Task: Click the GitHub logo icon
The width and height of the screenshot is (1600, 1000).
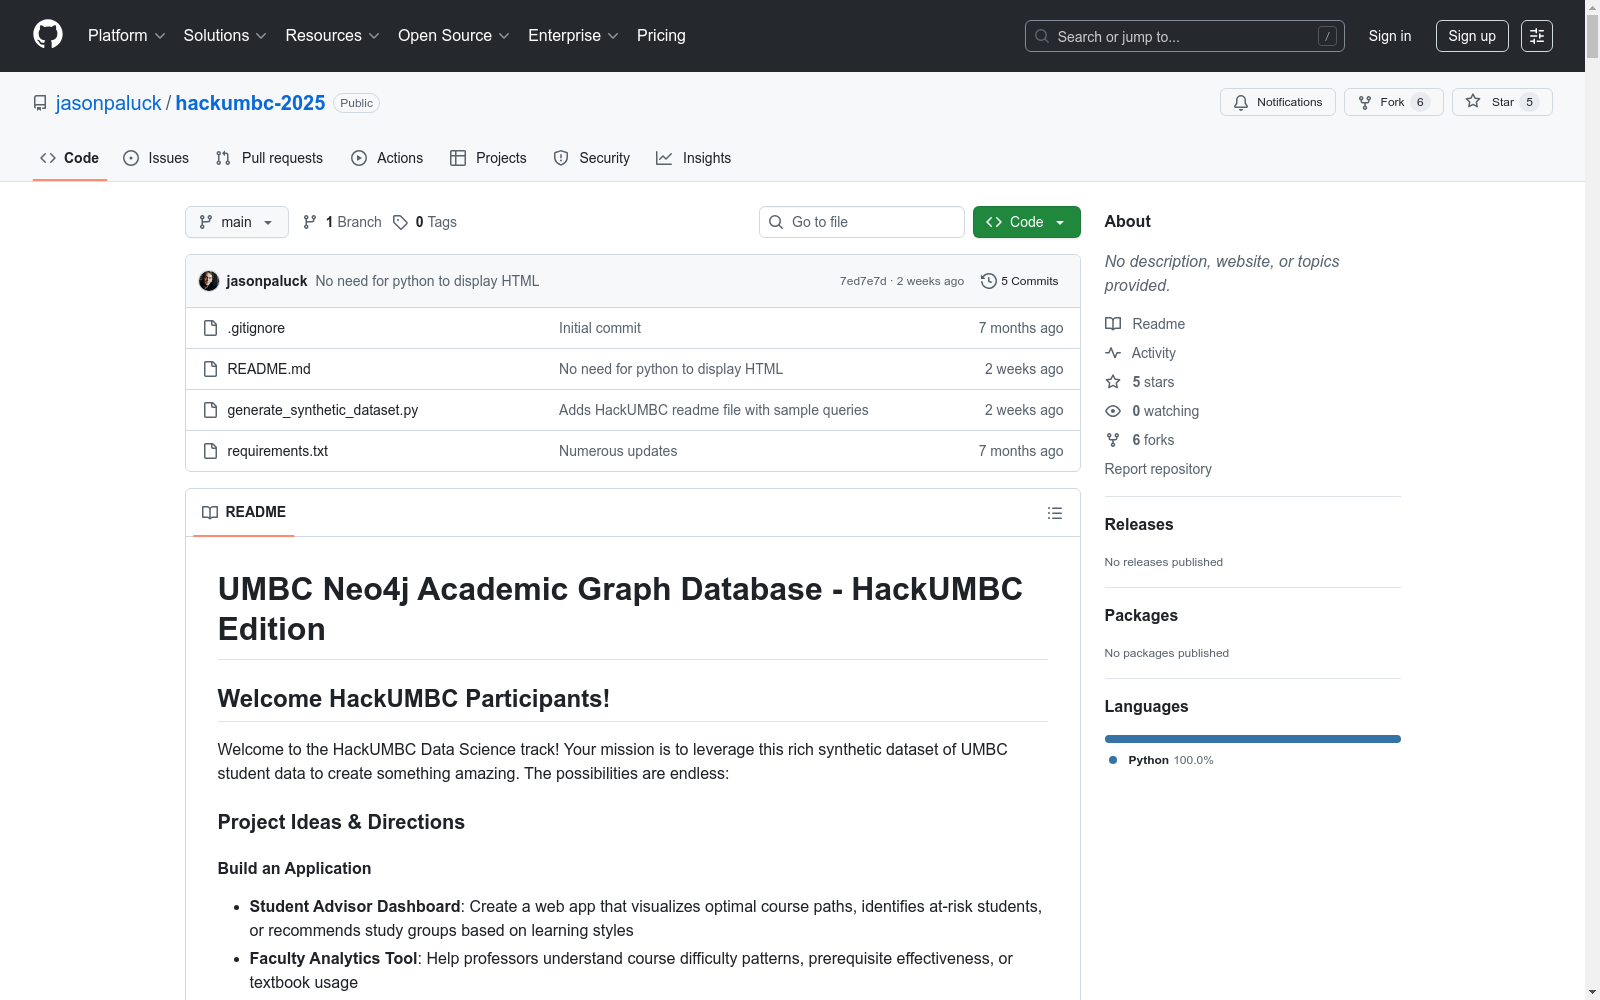Action: pos(48,35)
